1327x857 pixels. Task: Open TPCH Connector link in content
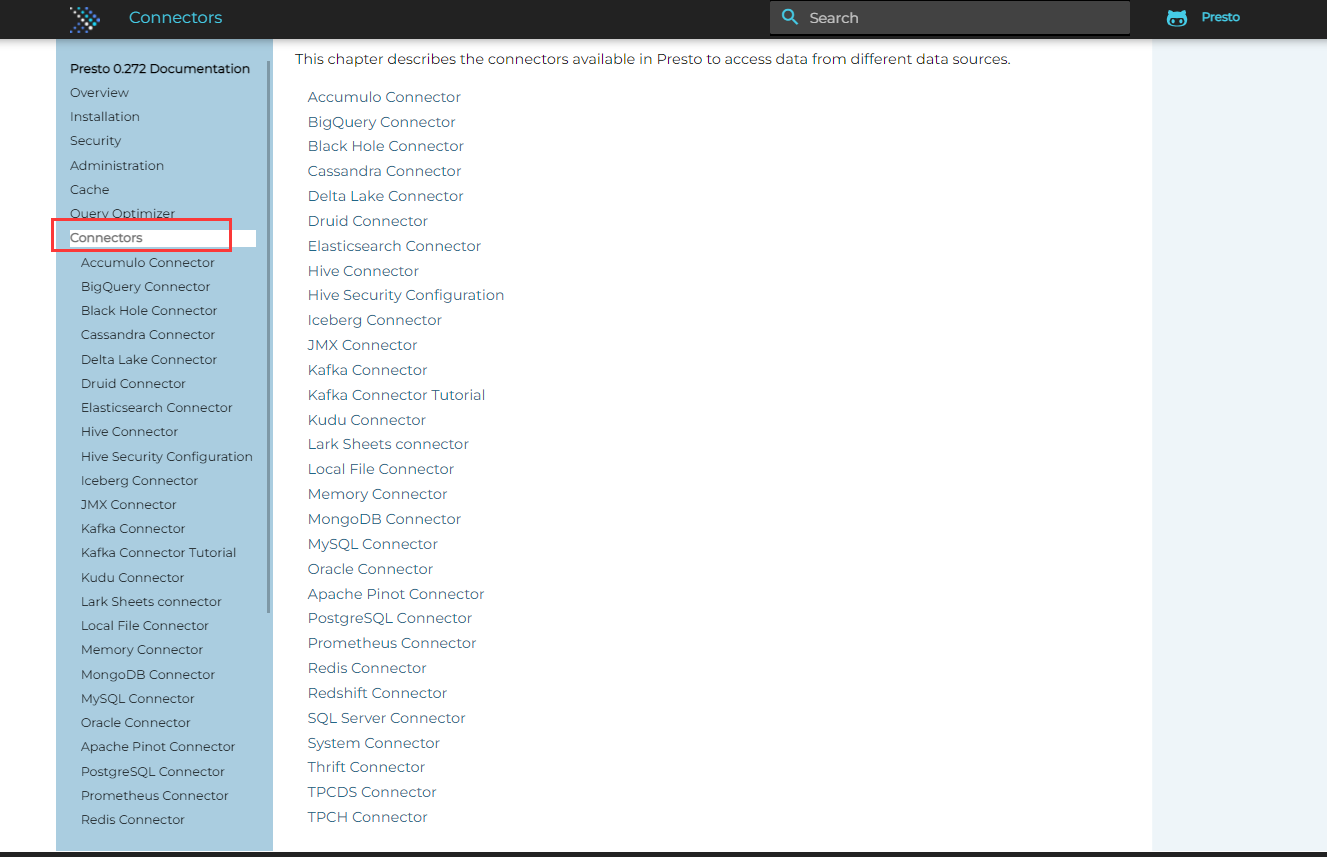(x=368, y=817)
